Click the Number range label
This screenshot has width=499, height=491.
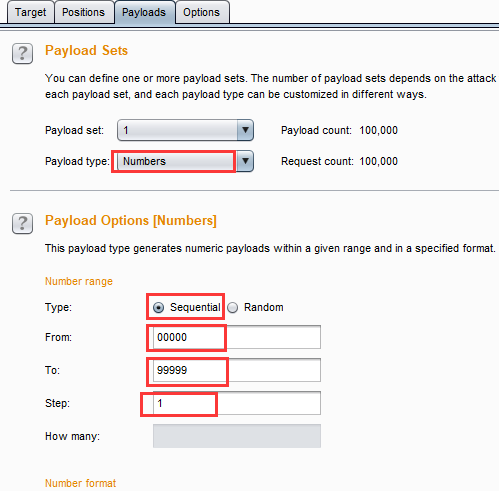(79, 281)
